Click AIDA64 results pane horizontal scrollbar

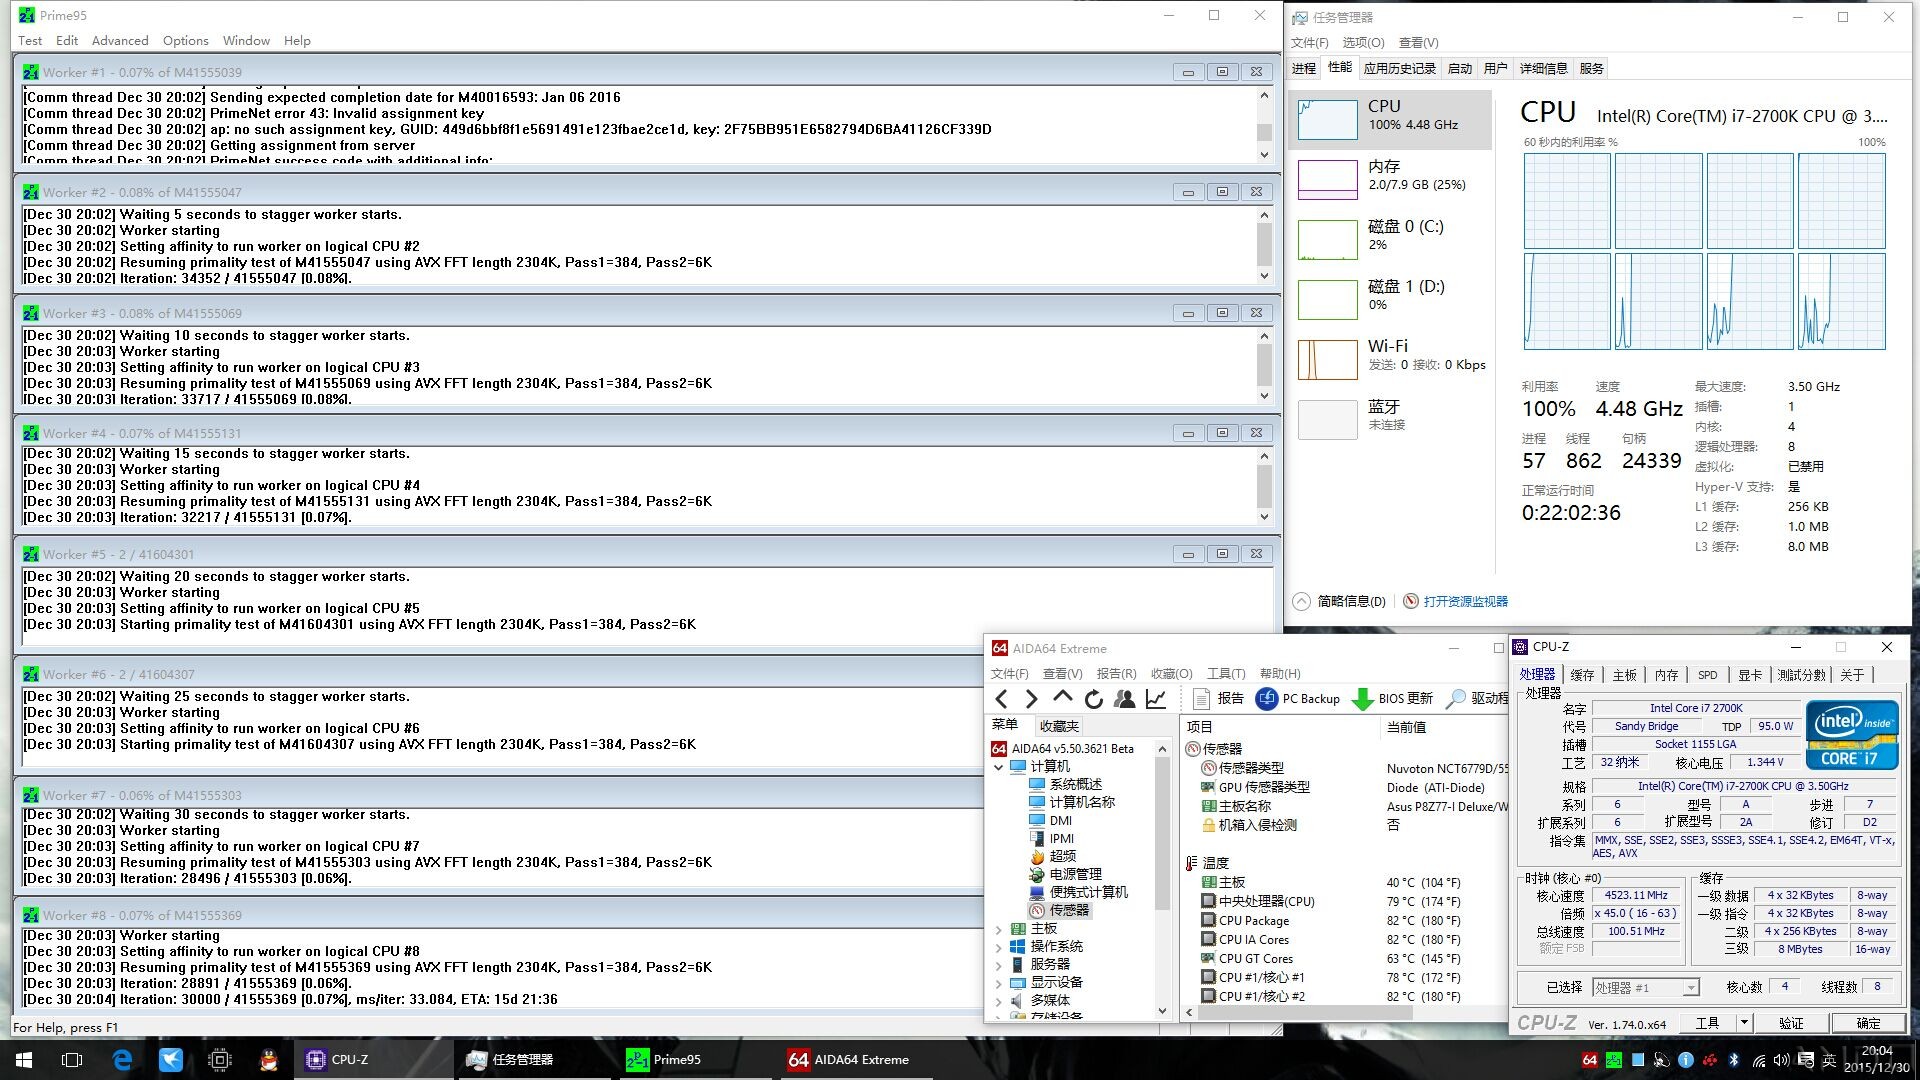[1343, 1012]
